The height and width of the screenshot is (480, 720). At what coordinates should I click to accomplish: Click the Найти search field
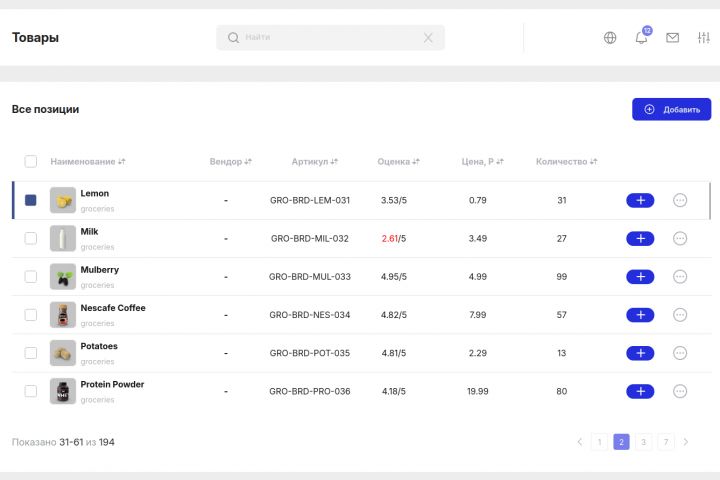coord(320,38)
